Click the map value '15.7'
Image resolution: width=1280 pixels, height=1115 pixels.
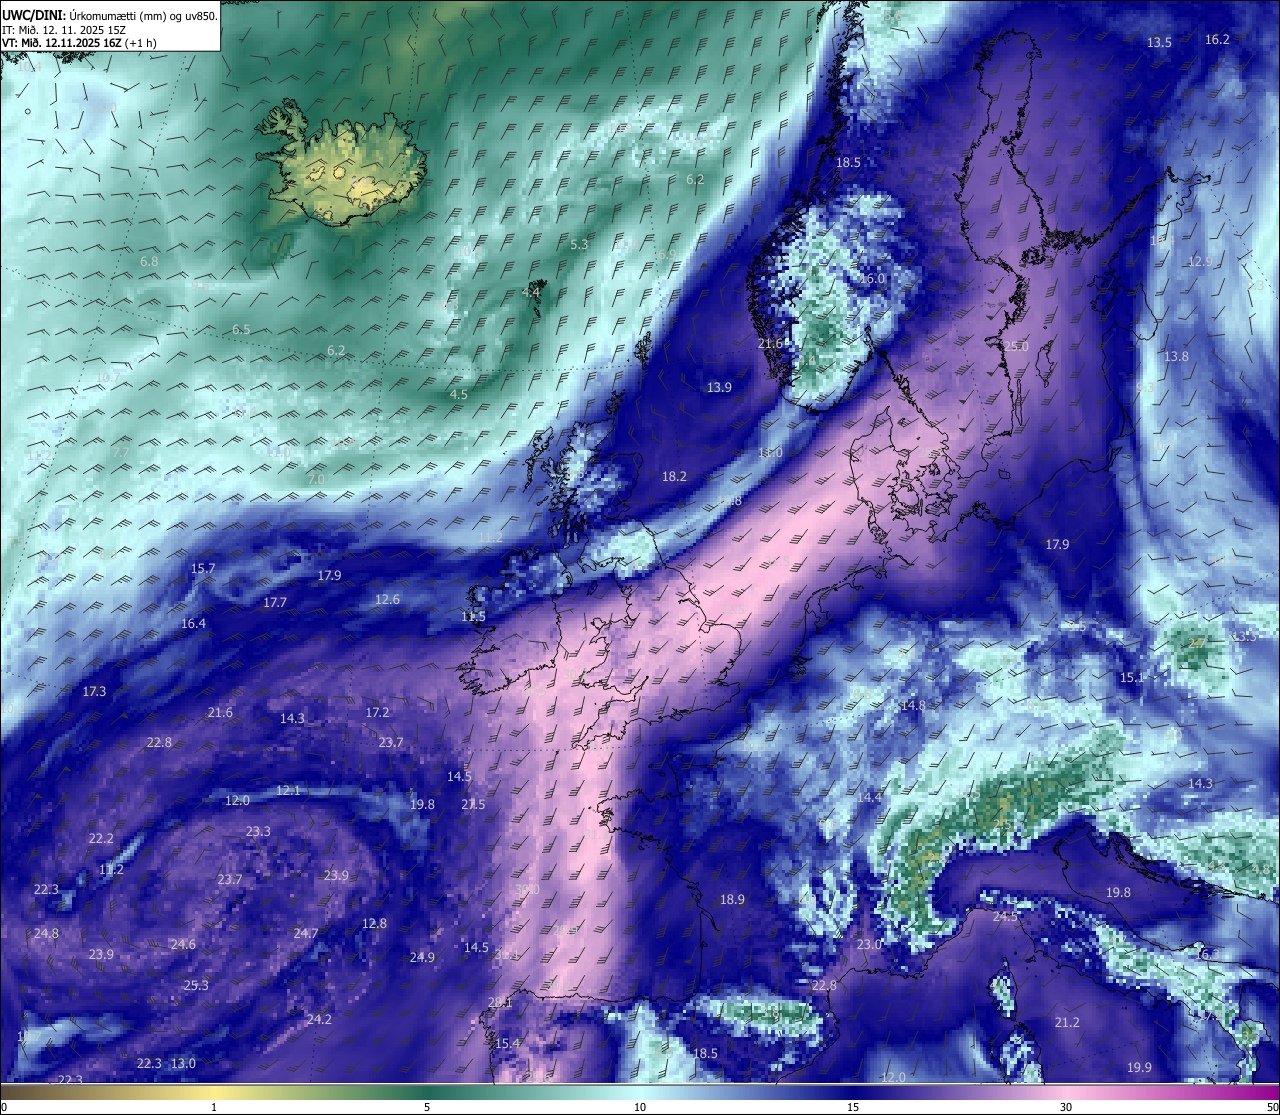(x=203, y=569)
